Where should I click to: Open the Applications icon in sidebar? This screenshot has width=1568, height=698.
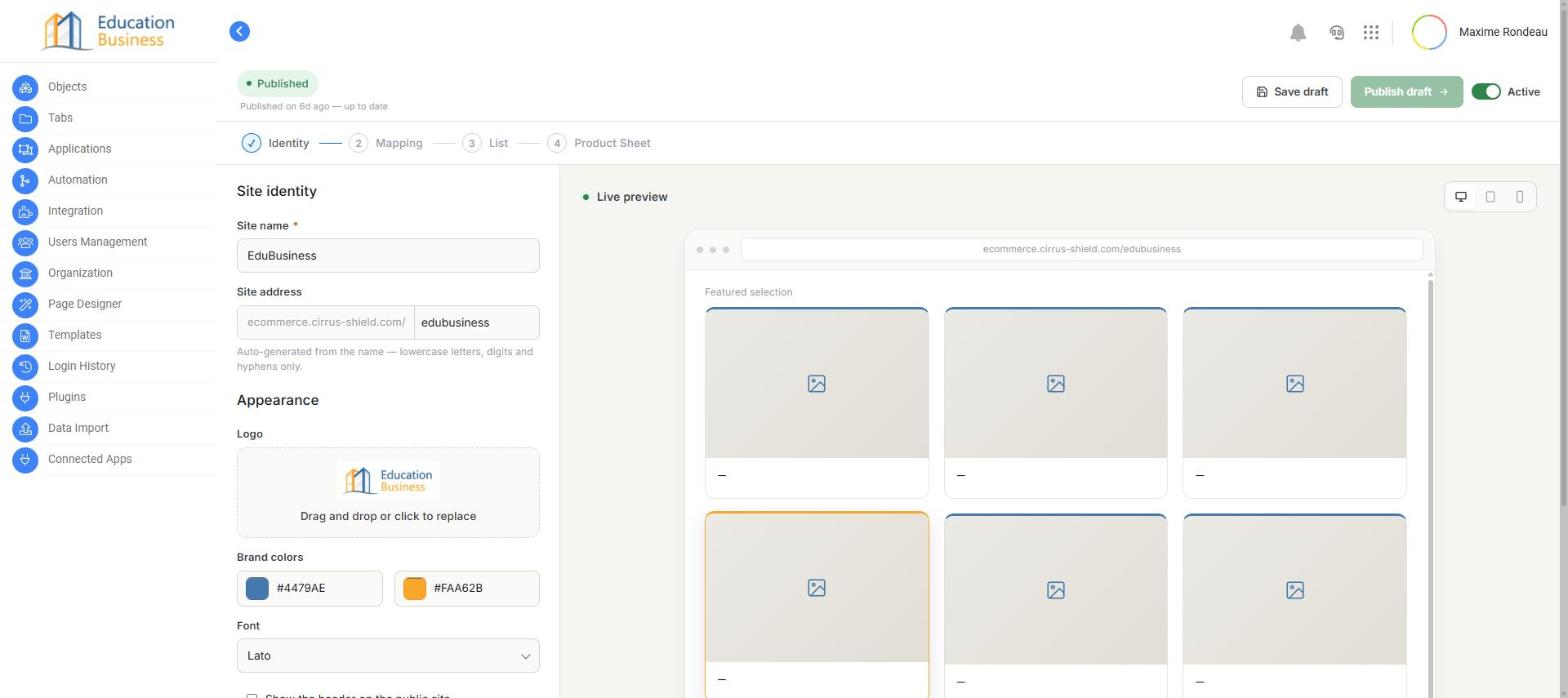point(25,150)
